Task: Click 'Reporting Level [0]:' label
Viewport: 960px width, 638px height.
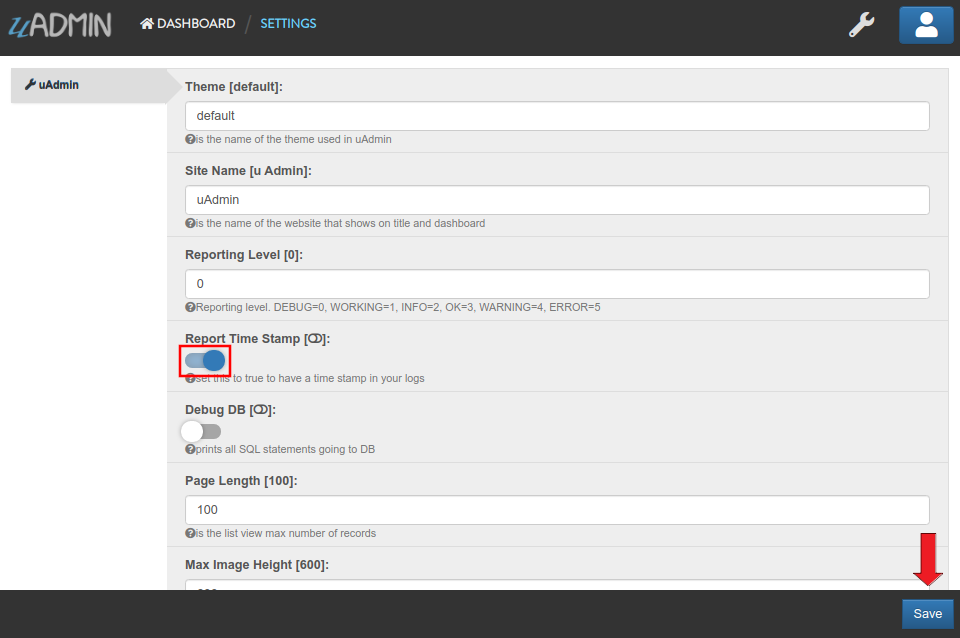Action: point(244,255)
